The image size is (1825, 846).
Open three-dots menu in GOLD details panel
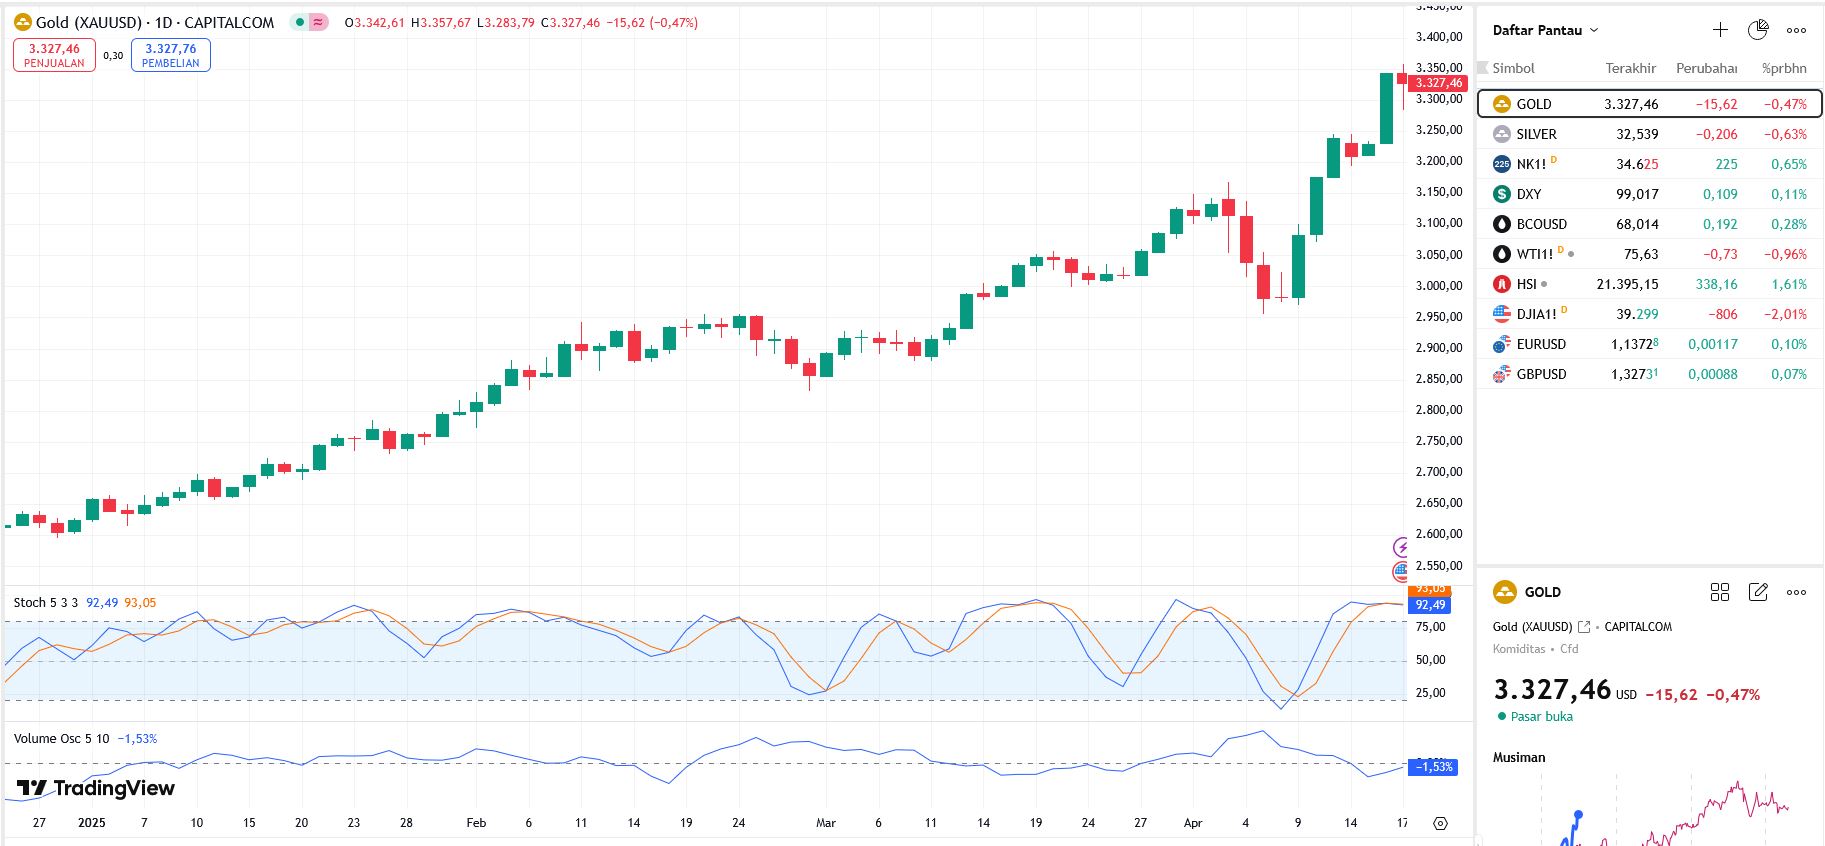click(x=1796, y=592)
